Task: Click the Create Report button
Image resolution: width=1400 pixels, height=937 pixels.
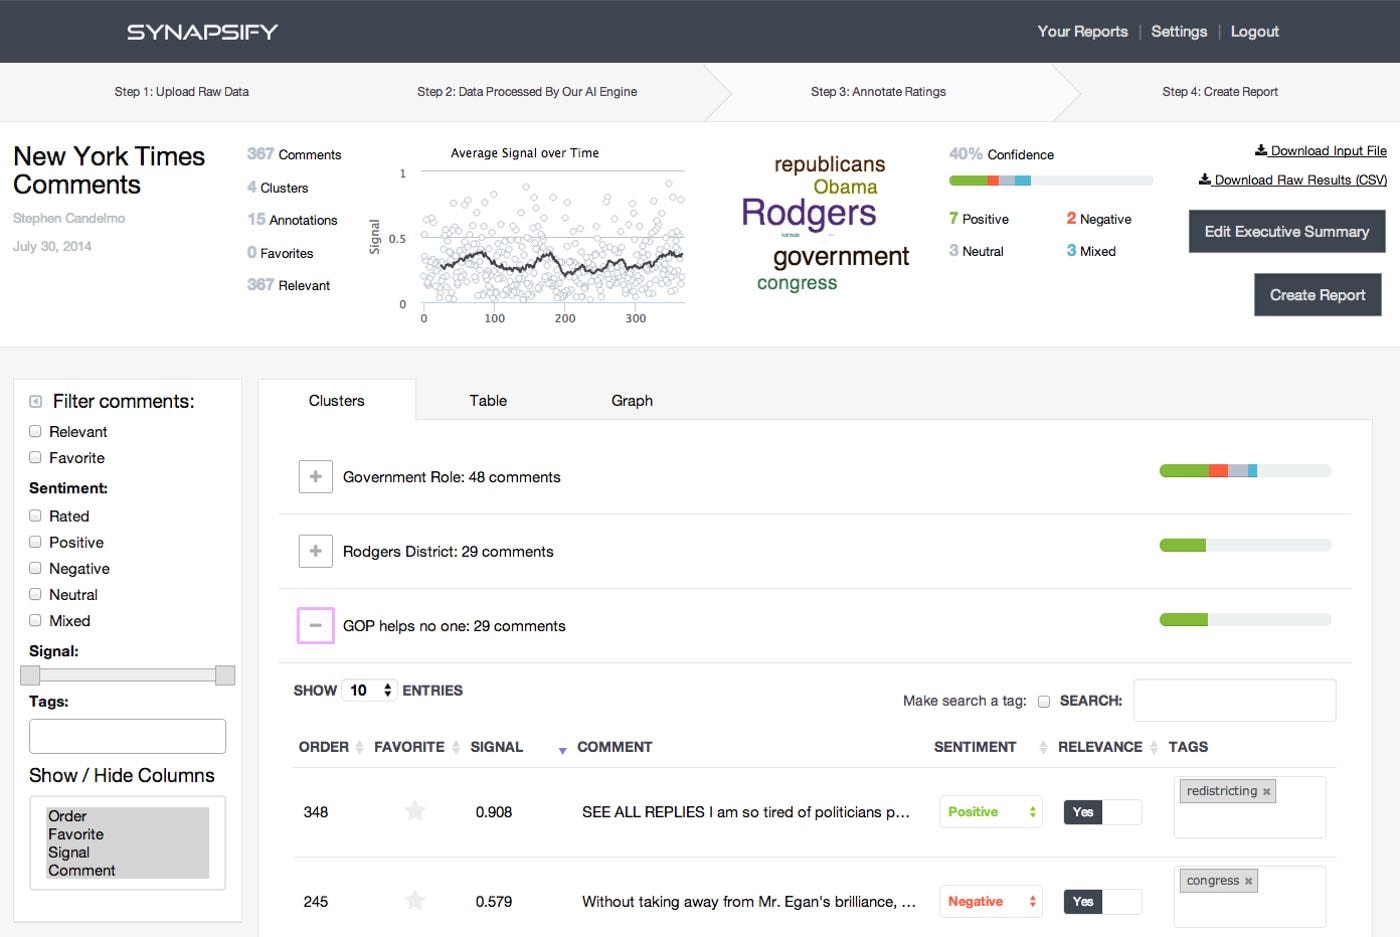Action: pyautogui.click(x=1317, y=295)
